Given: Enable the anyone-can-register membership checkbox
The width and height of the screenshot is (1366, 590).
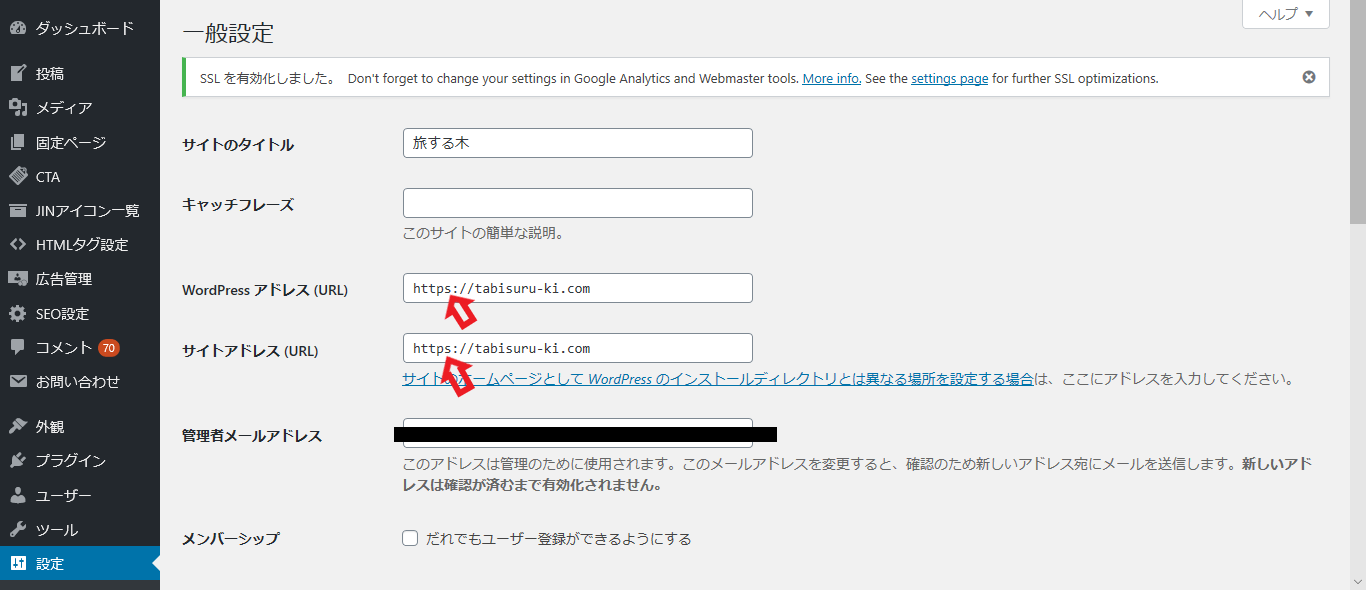Looking at the screenshot, I should [x=410, y=539].
